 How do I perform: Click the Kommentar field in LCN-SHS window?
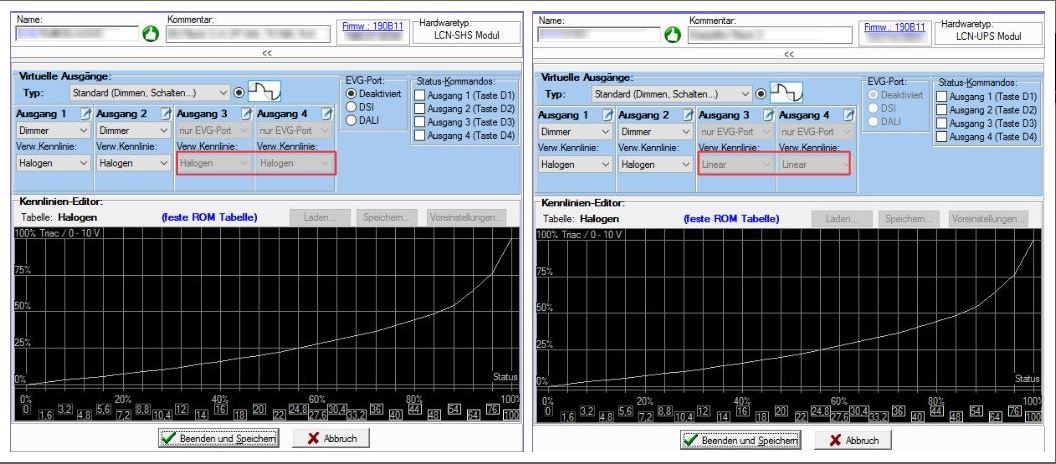click(248, 34)
